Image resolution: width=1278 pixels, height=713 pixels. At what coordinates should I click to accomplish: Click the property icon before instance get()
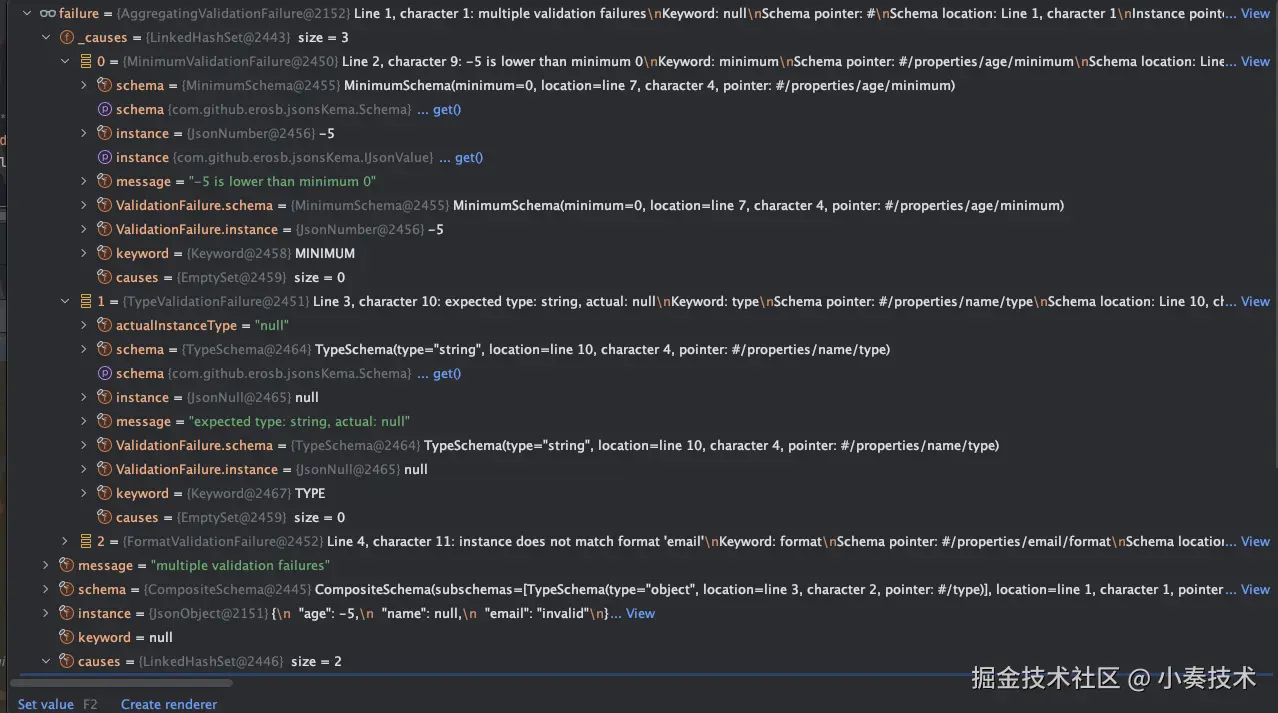[x=104, y=157]
